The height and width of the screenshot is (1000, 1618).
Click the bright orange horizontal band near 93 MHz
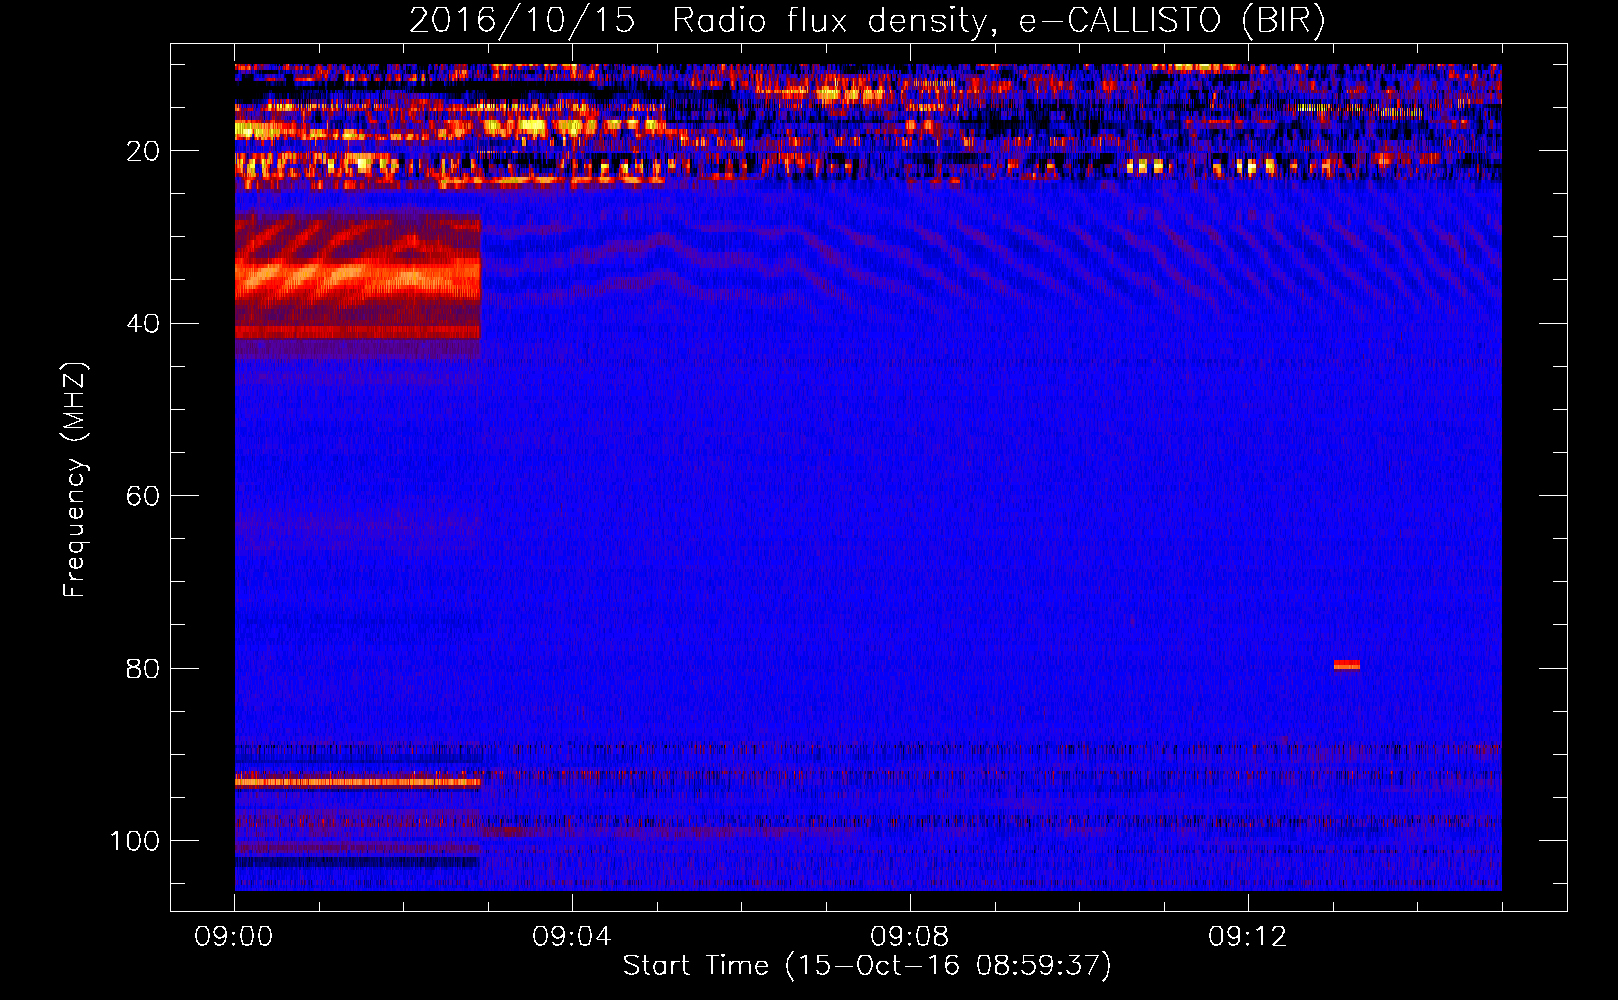(358, 782)
